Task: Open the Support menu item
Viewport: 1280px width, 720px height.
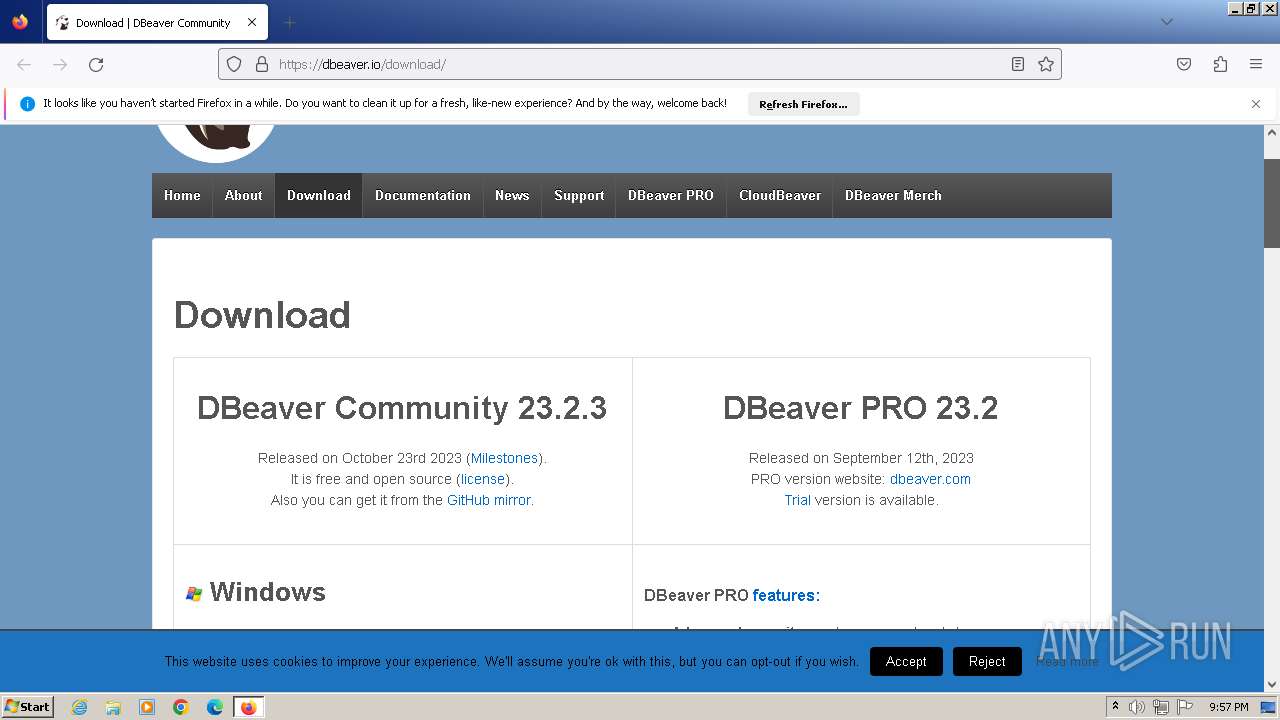Action: 579,195
